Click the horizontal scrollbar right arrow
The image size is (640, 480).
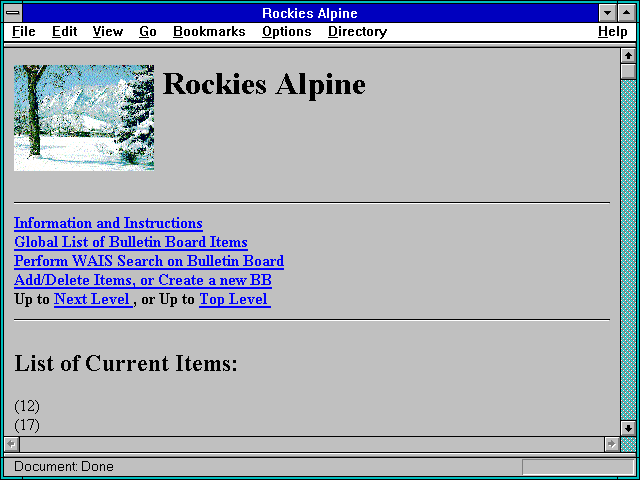pos(611,444)
